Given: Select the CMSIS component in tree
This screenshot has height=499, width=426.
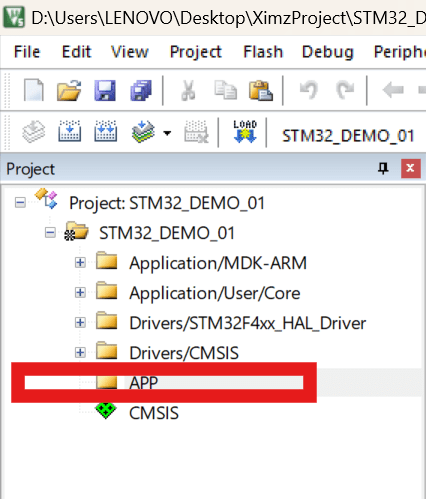Looking at the screenshot, I should click(154, 413).
